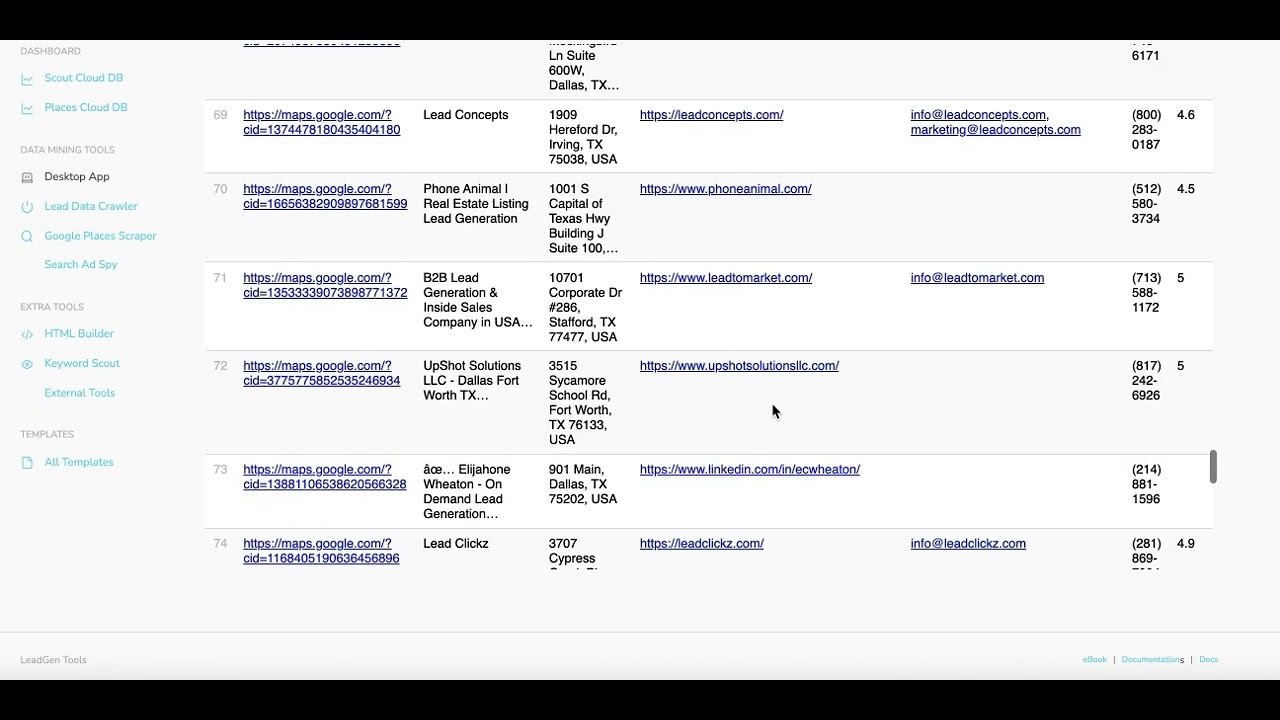Open Google Maps link in row 73
Image resolution: width=1280 pixels, height=720 pixels.
pyautogui.click(x=325, y=477)
